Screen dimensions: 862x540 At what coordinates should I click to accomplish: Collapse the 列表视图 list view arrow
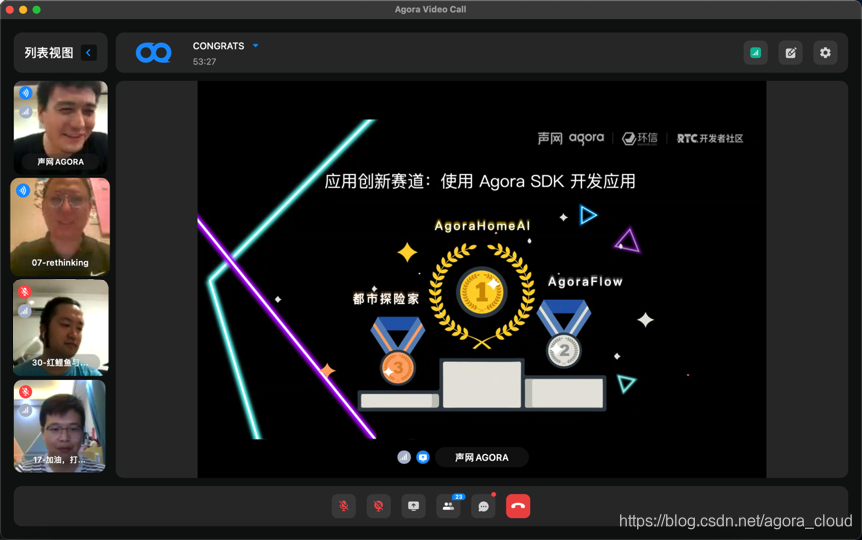point(89,53)
